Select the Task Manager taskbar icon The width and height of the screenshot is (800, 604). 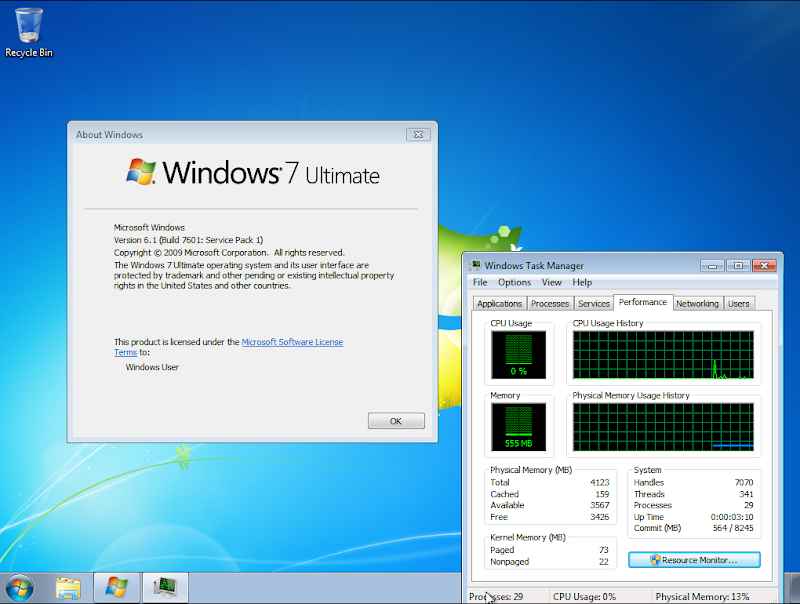[165, 588]
